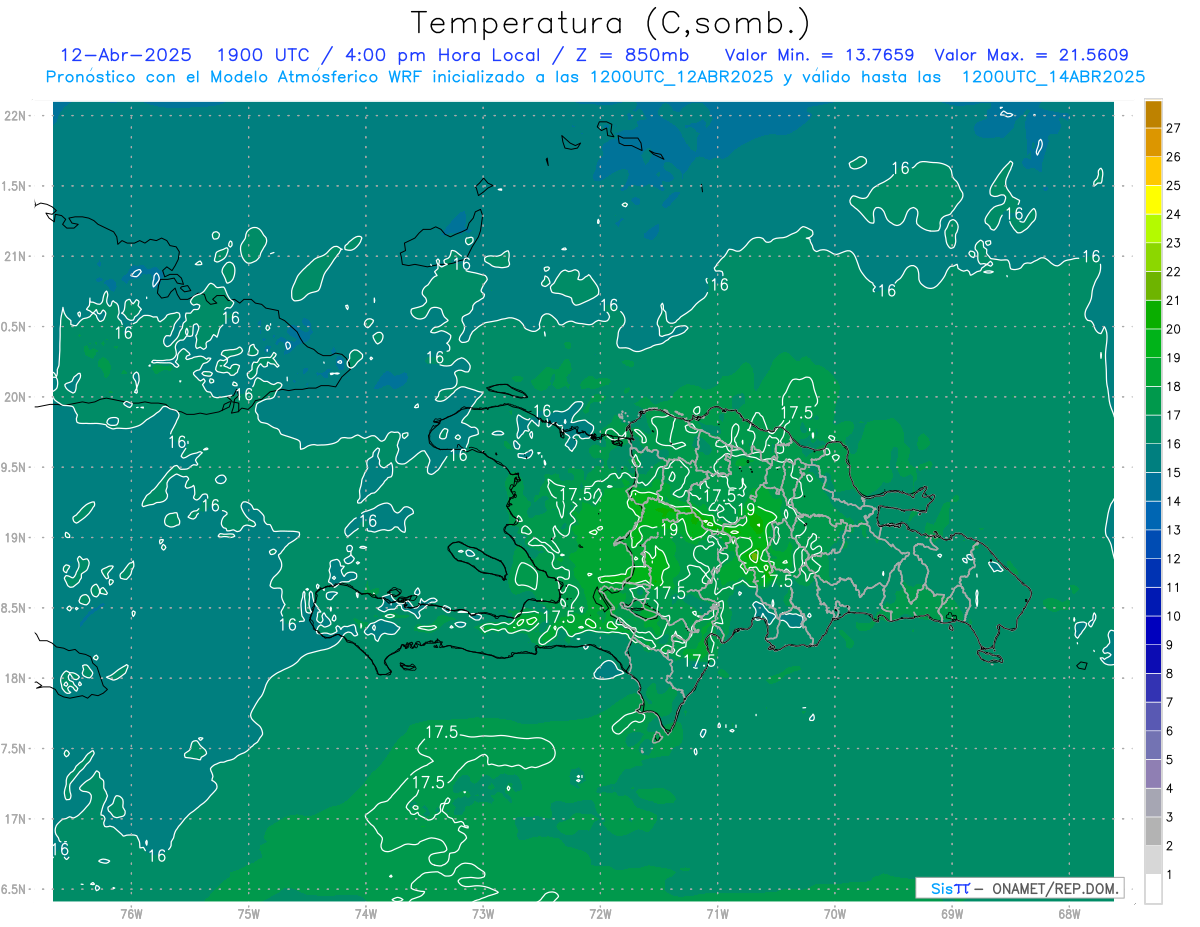Click the "Valor Min. = 13.7659" readout
The height and width of the screenshot is (927, 1200).
tap(819, 55)
